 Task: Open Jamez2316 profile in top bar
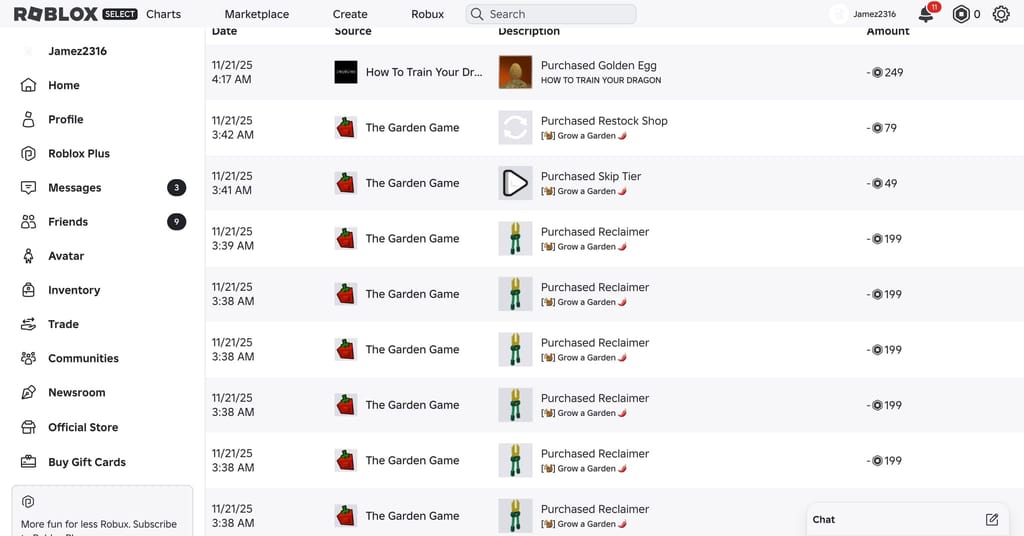pos(863,14)
